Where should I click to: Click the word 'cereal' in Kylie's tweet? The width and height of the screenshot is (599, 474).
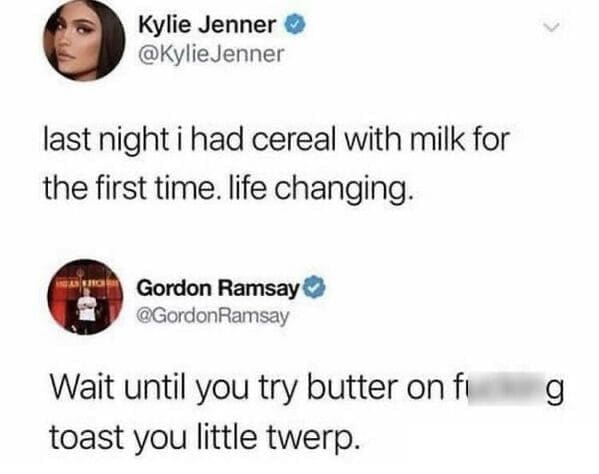293,140
